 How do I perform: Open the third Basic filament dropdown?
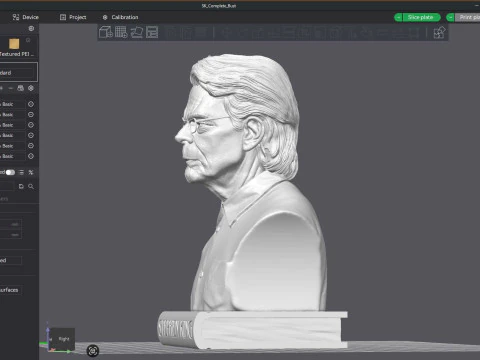(x=12, y=125)
